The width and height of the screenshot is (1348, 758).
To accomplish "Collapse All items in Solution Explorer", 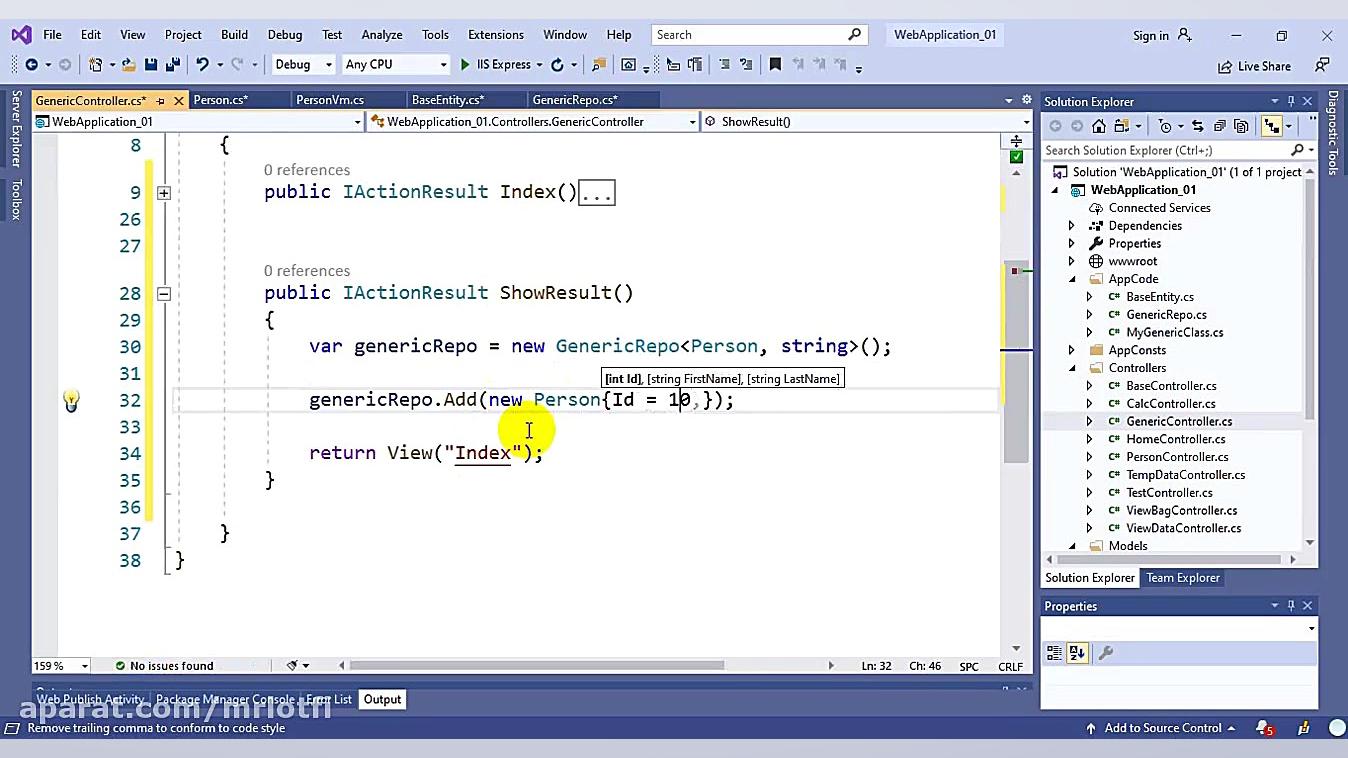I will (x=1220, y=126).
